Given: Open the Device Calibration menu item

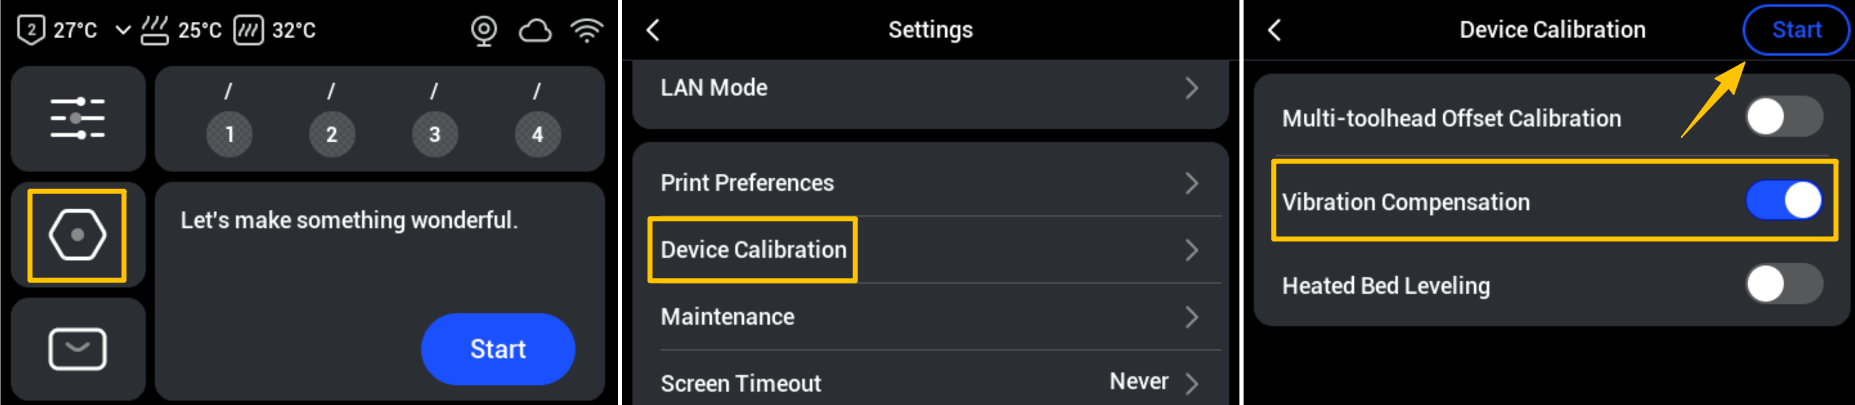Looking at the screenshot, I should point(930,250).
